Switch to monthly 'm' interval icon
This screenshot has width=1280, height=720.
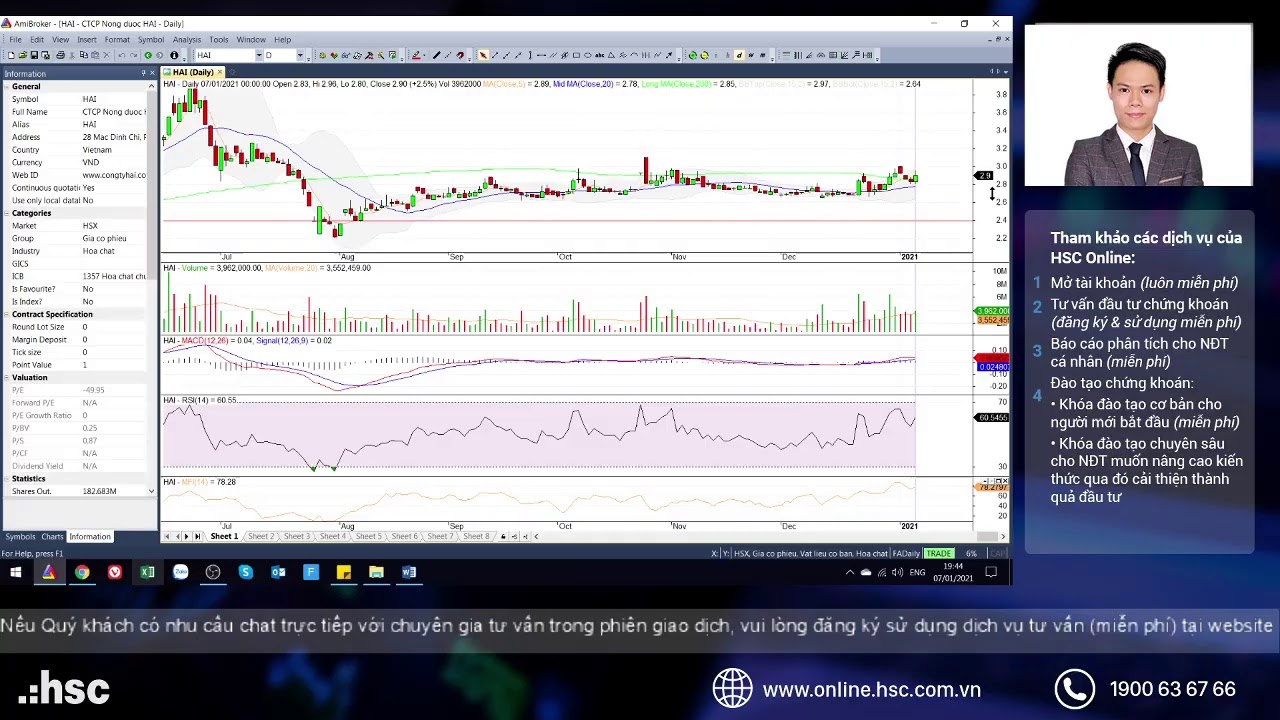click(763, 55)
